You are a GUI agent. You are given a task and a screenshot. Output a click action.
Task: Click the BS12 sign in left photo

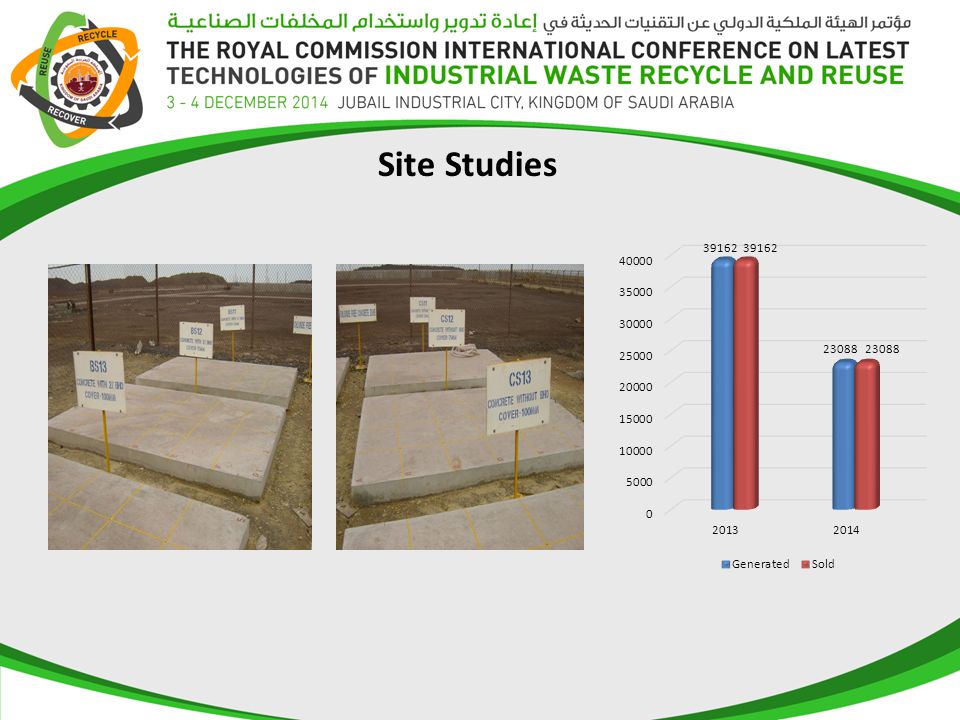pyautogui.click(x=196, y=340)
